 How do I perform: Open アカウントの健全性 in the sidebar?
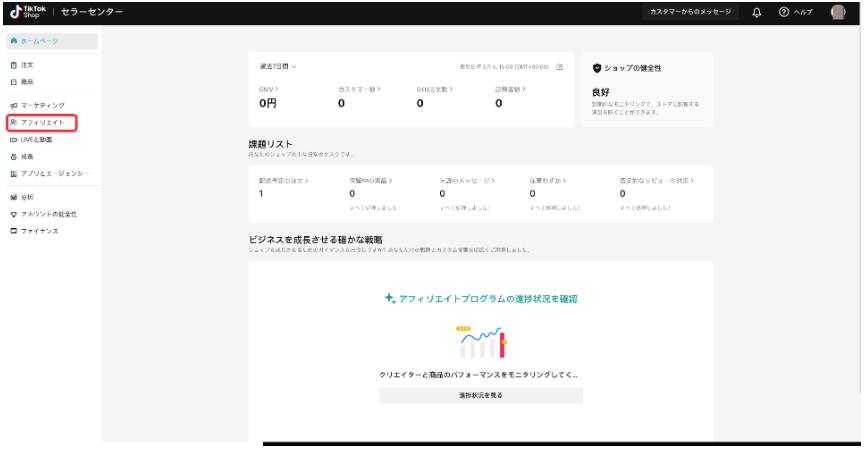(x=49, y=214)
